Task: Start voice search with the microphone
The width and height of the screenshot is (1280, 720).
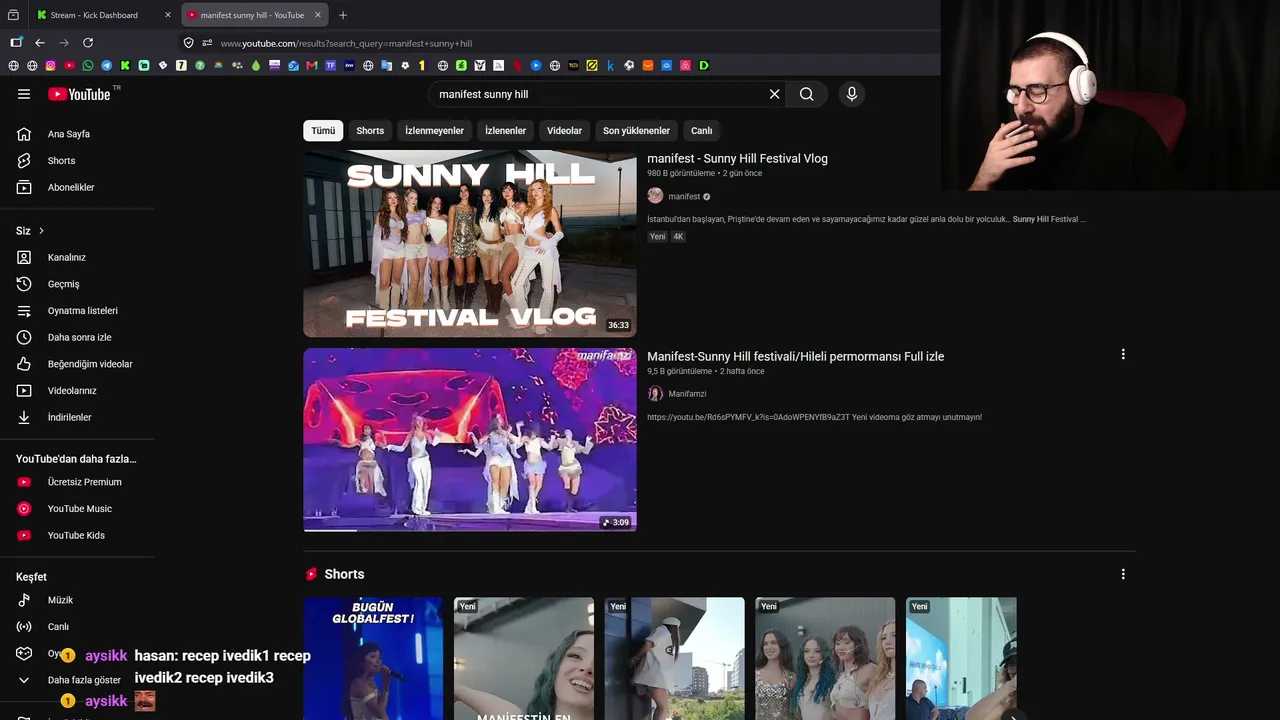Action: pyautogui.click(x=852, y=94)
